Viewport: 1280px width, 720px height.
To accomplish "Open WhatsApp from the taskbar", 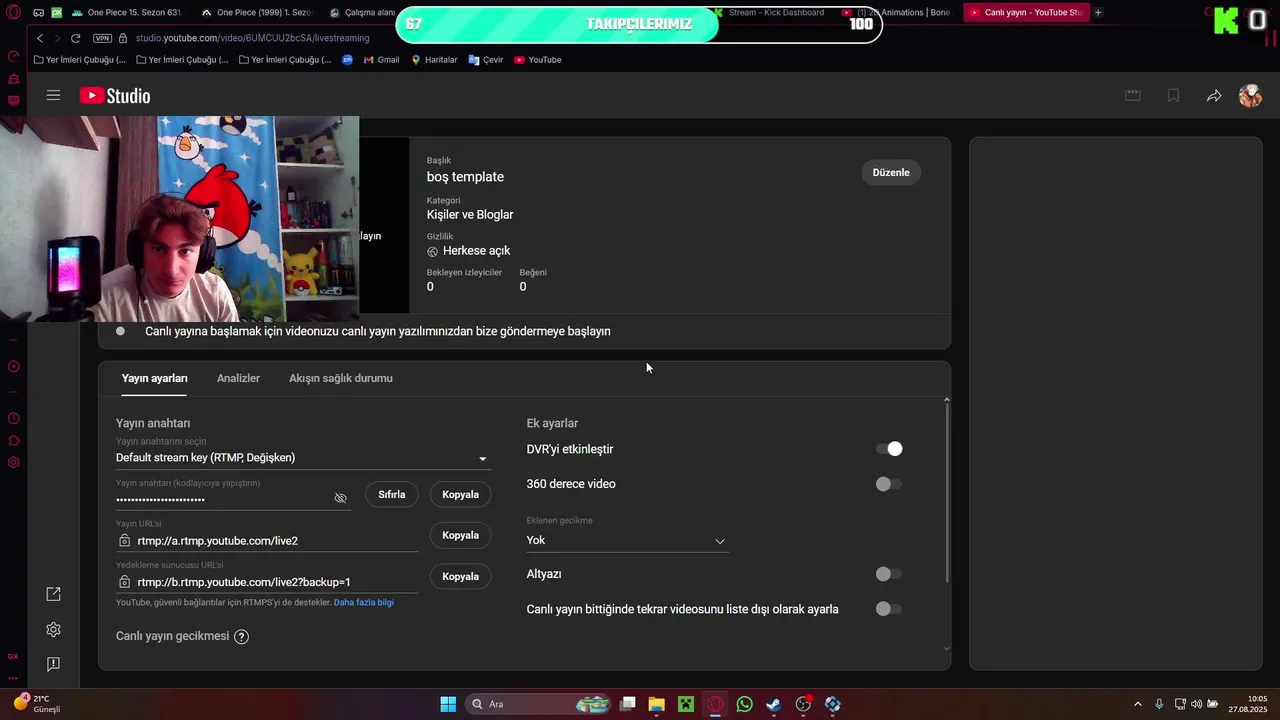I will [744, 704].
